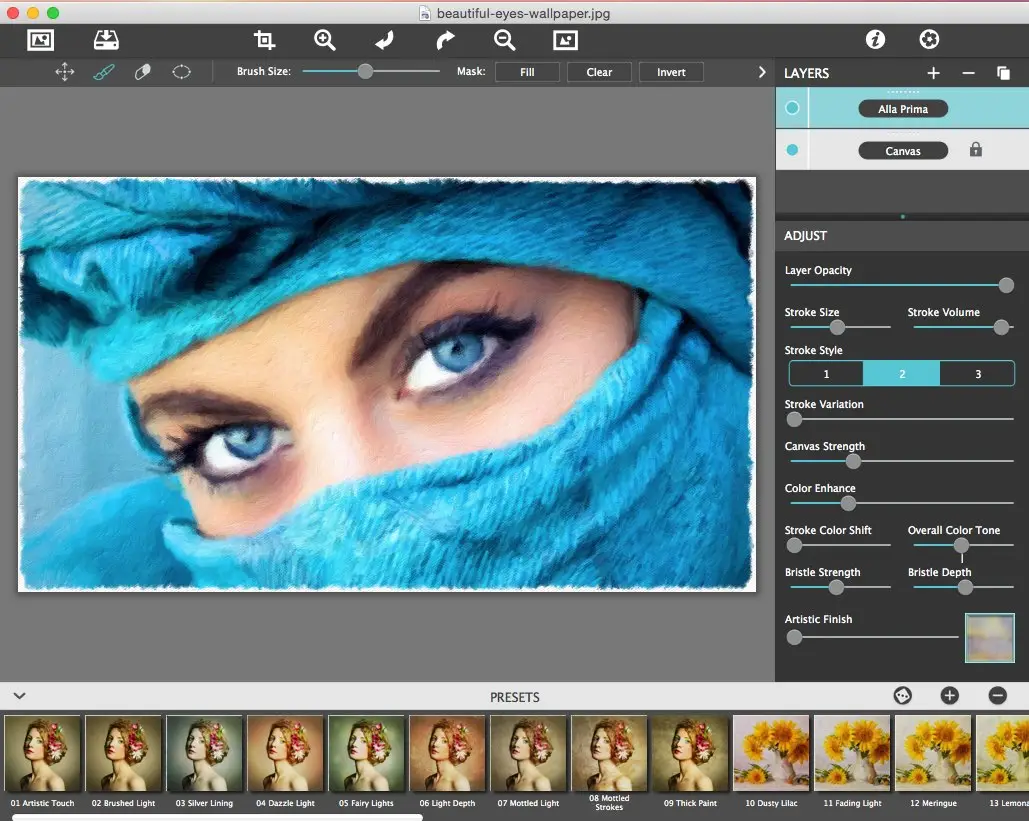
Task: Click the Invert mask button
Action: pyautogui.click(x=671, y=72)
